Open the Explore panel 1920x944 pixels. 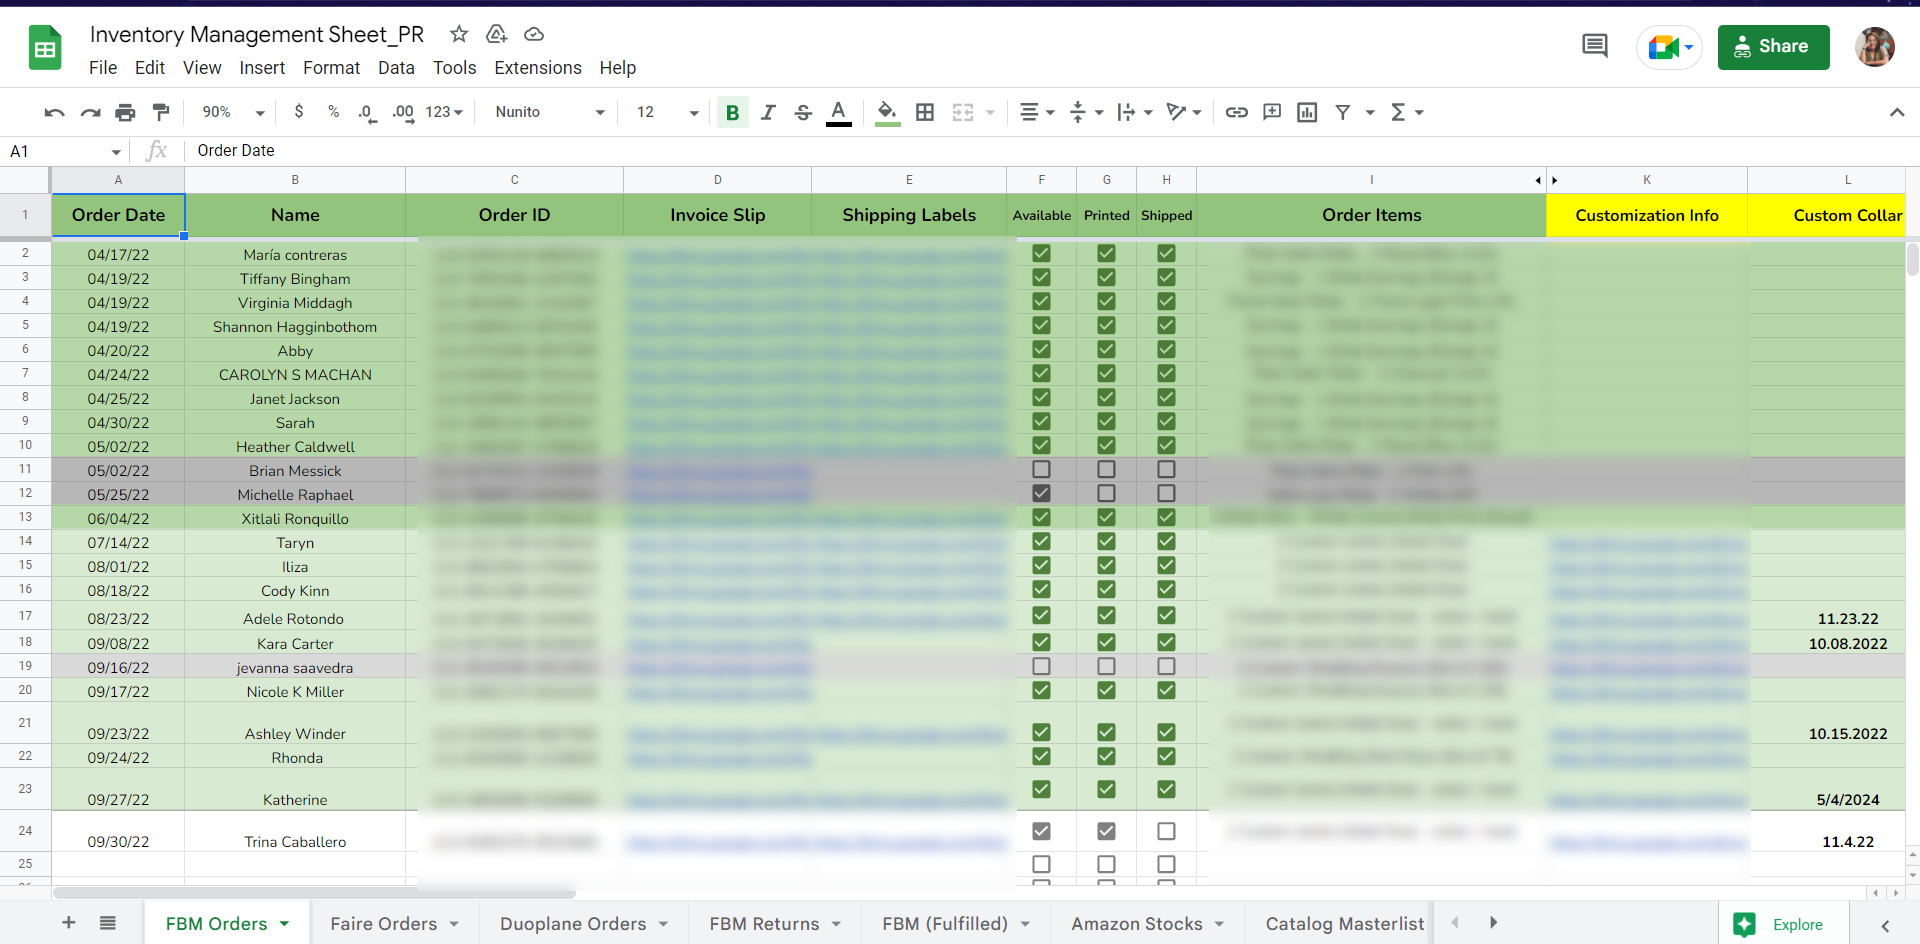(1784, 925)
